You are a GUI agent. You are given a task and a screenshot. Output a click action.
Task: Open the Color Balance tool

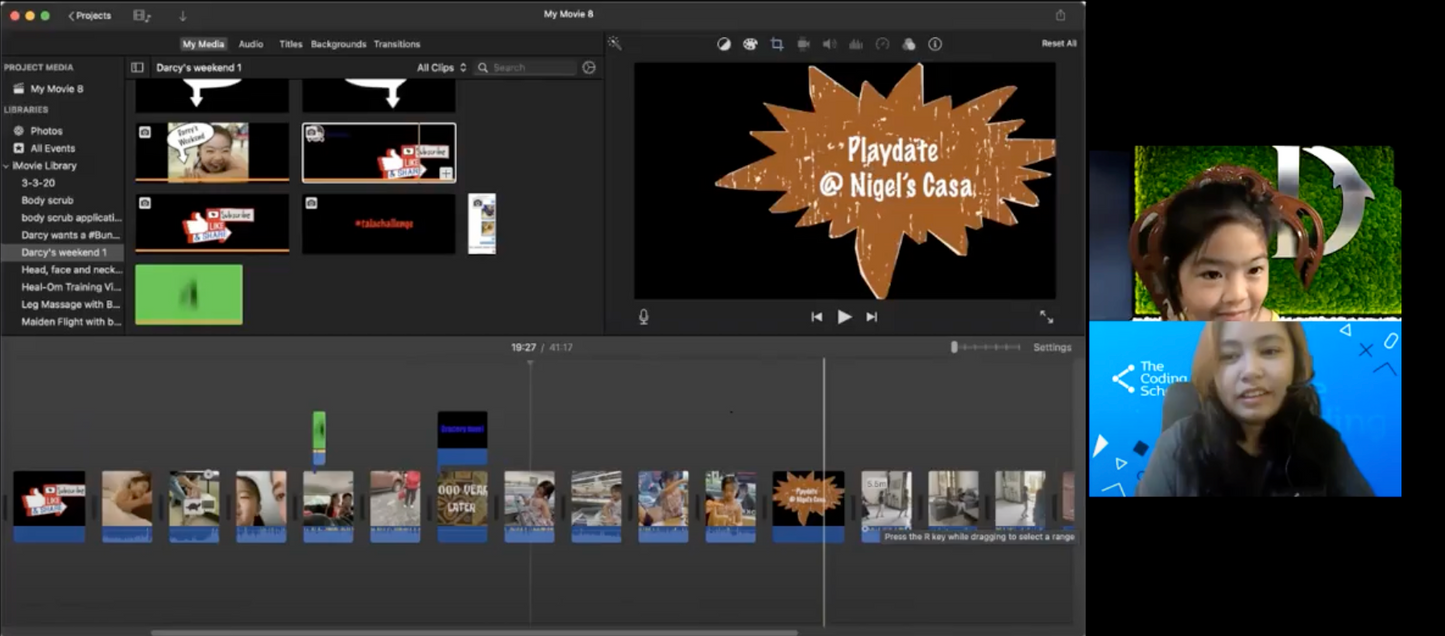(724, 44)
